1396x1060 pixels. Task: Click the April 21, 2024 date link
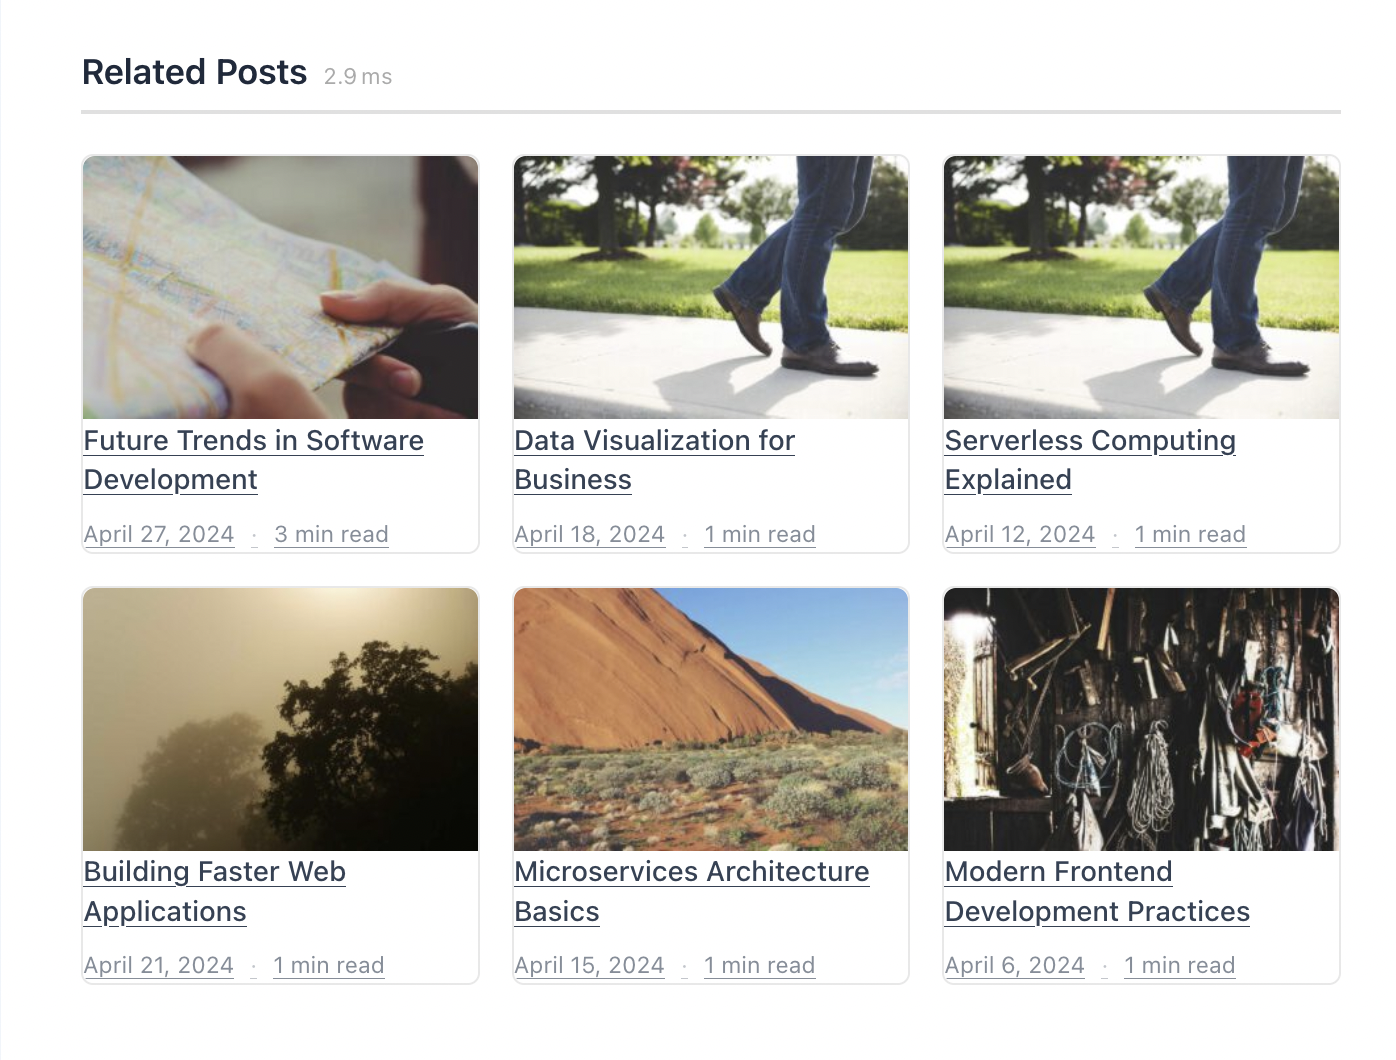[x=159, y=965]
